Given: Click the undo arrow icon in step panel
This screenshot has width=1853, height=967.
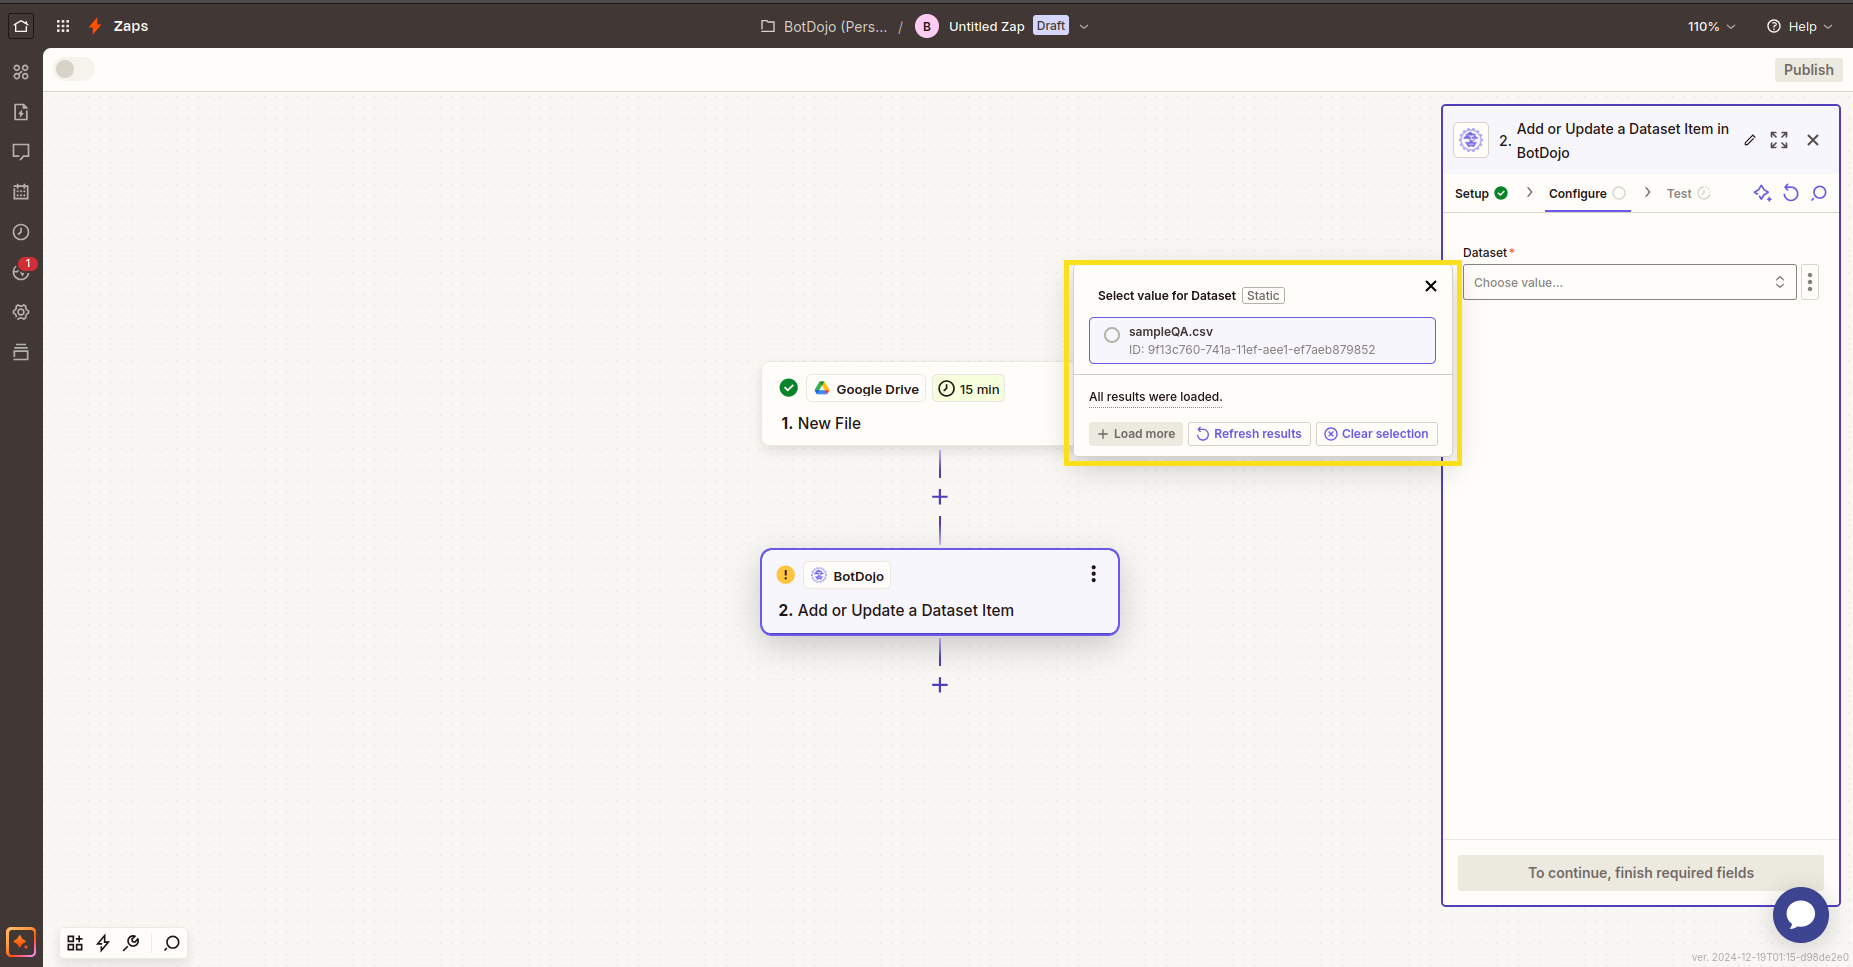Looking at the screenshot, I should point(1791,193).
